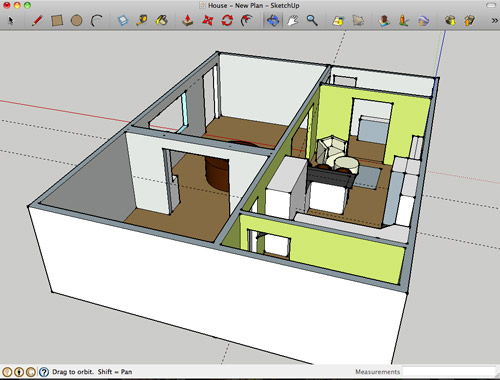Activate the Zoom magnifier tool
Screen dimensions: 500x380
pos(312,21)
